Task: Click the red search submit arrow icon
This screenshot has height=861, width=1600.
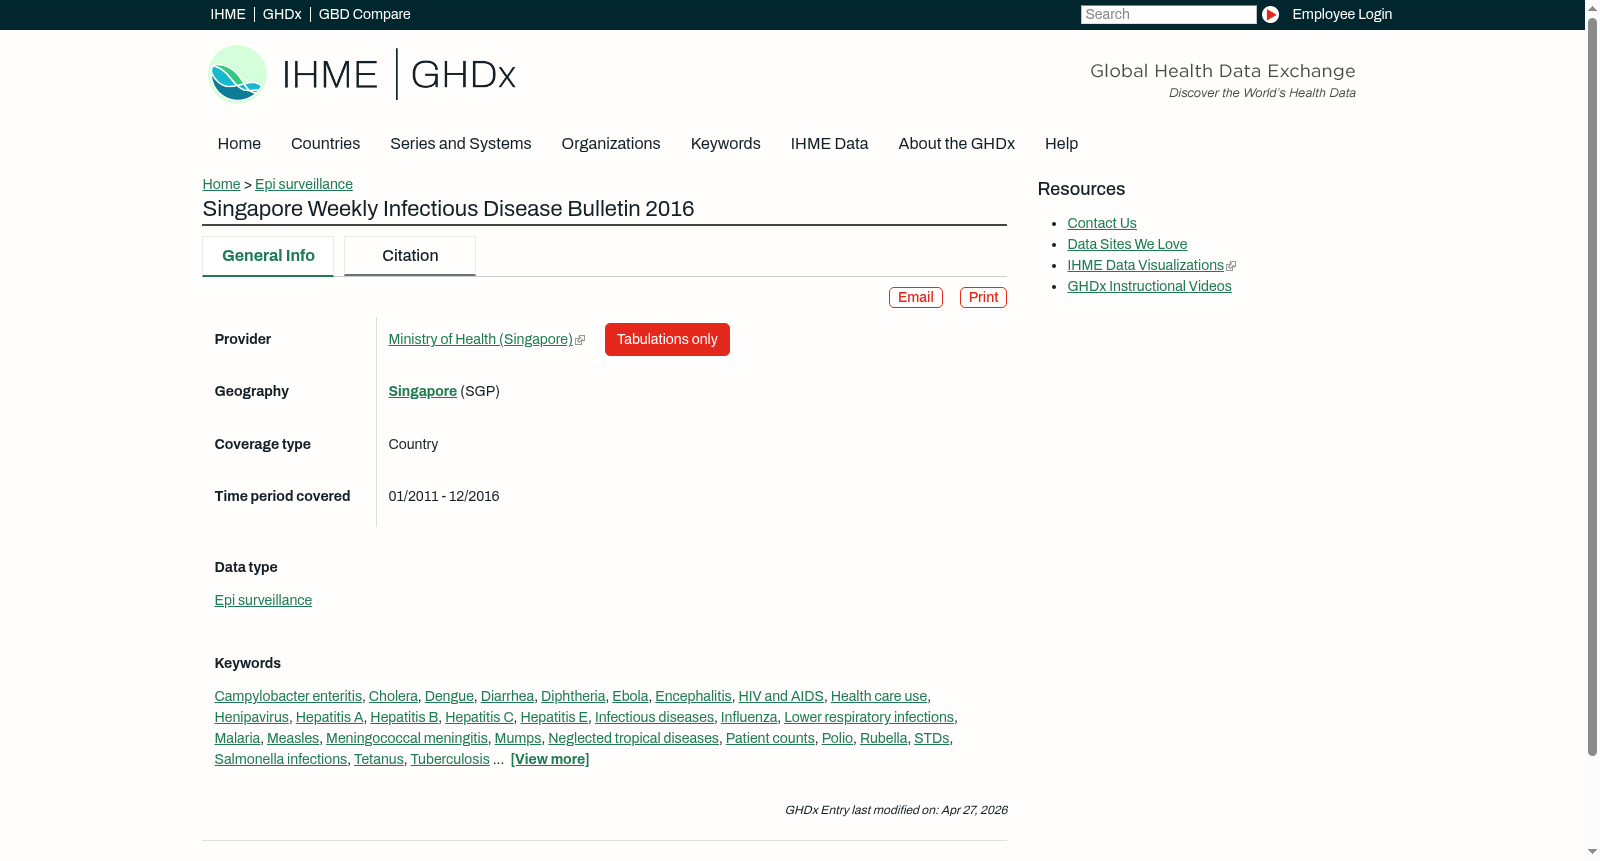Action: click(x=1270, y=14)
